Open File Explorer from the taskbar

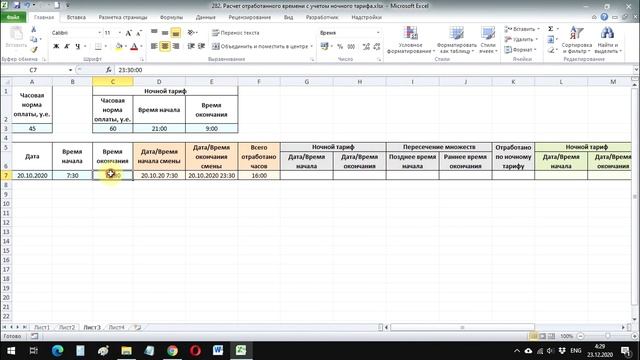pos(126,350)
